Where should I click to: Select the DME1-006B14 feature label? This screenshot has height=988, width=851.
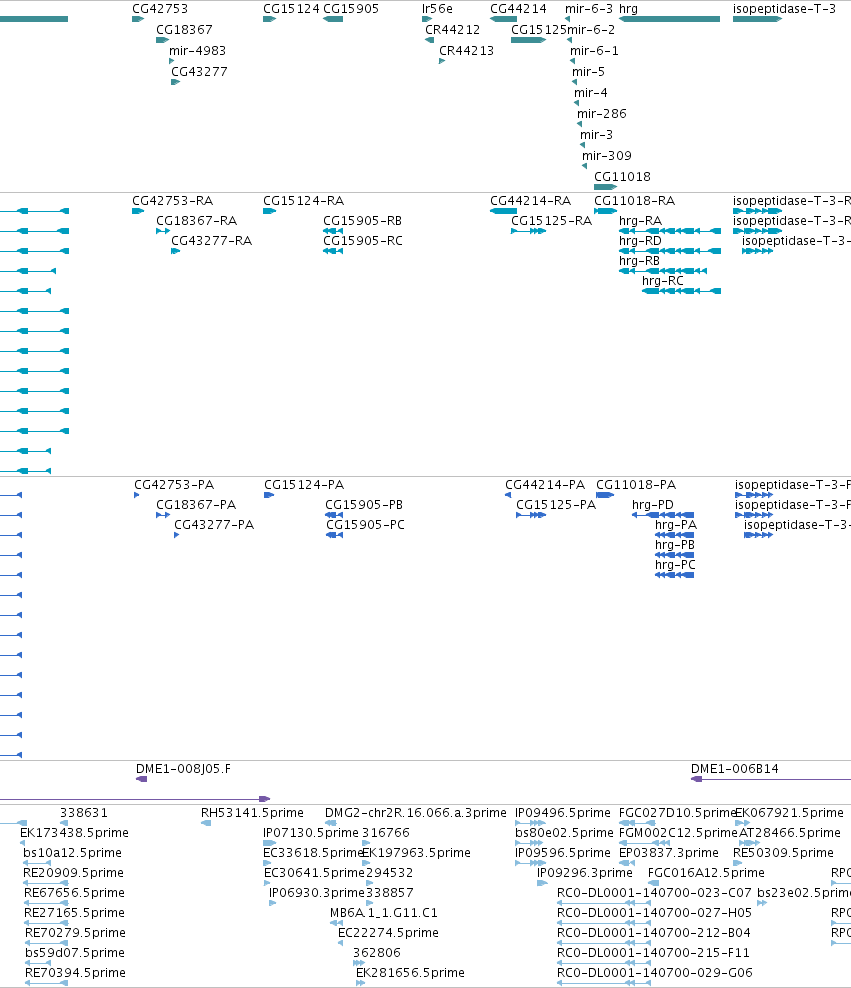point(734,769)
